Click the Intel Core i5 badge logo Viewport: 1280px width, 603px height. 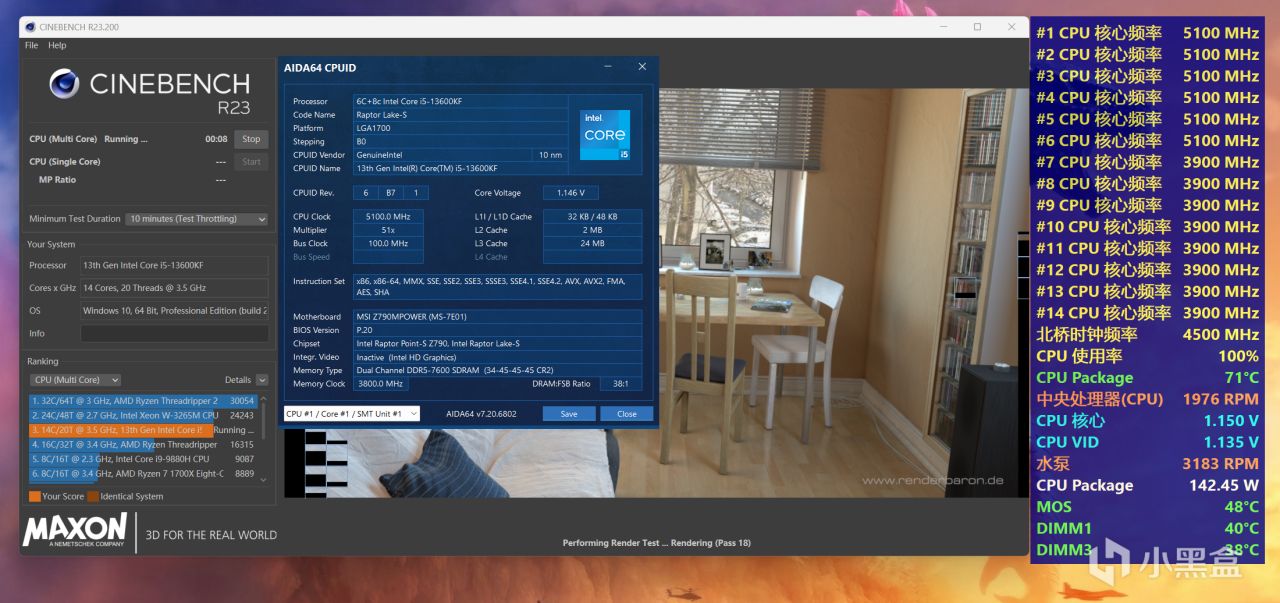pyautogui.click(x=605, y=135)
